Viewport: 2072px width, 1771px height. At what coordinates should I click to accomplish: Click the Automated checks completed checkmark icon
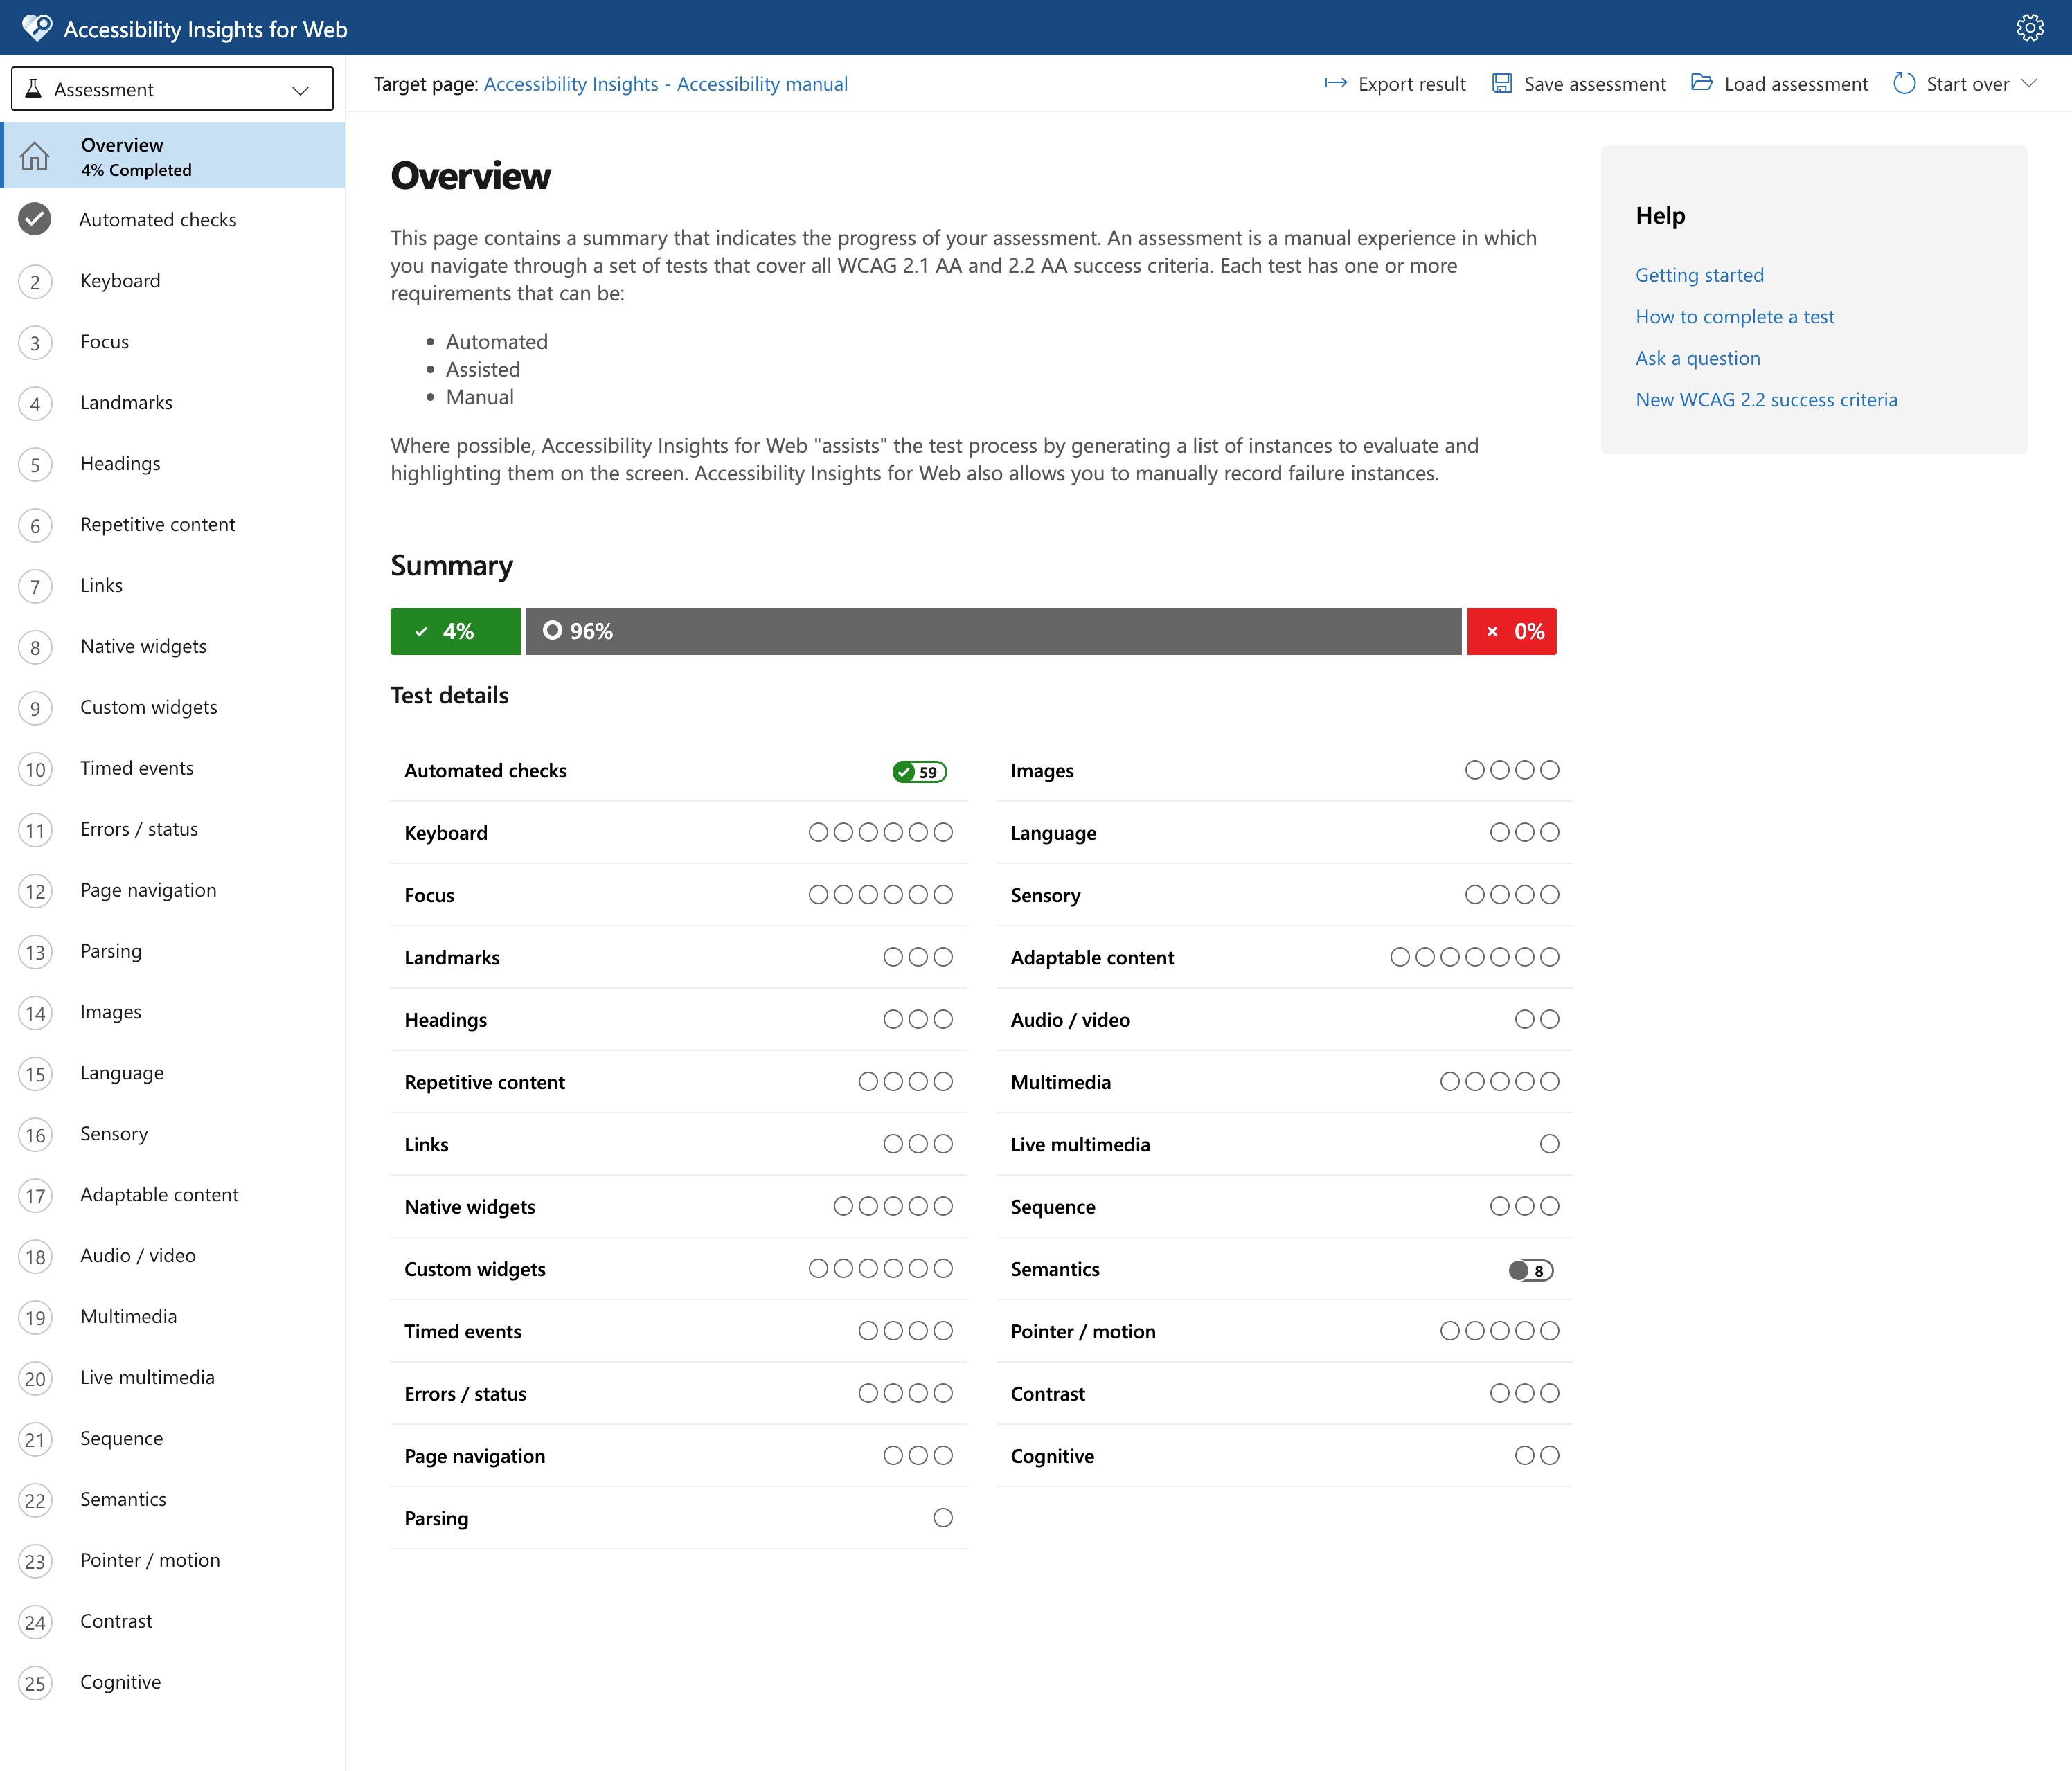35,219
